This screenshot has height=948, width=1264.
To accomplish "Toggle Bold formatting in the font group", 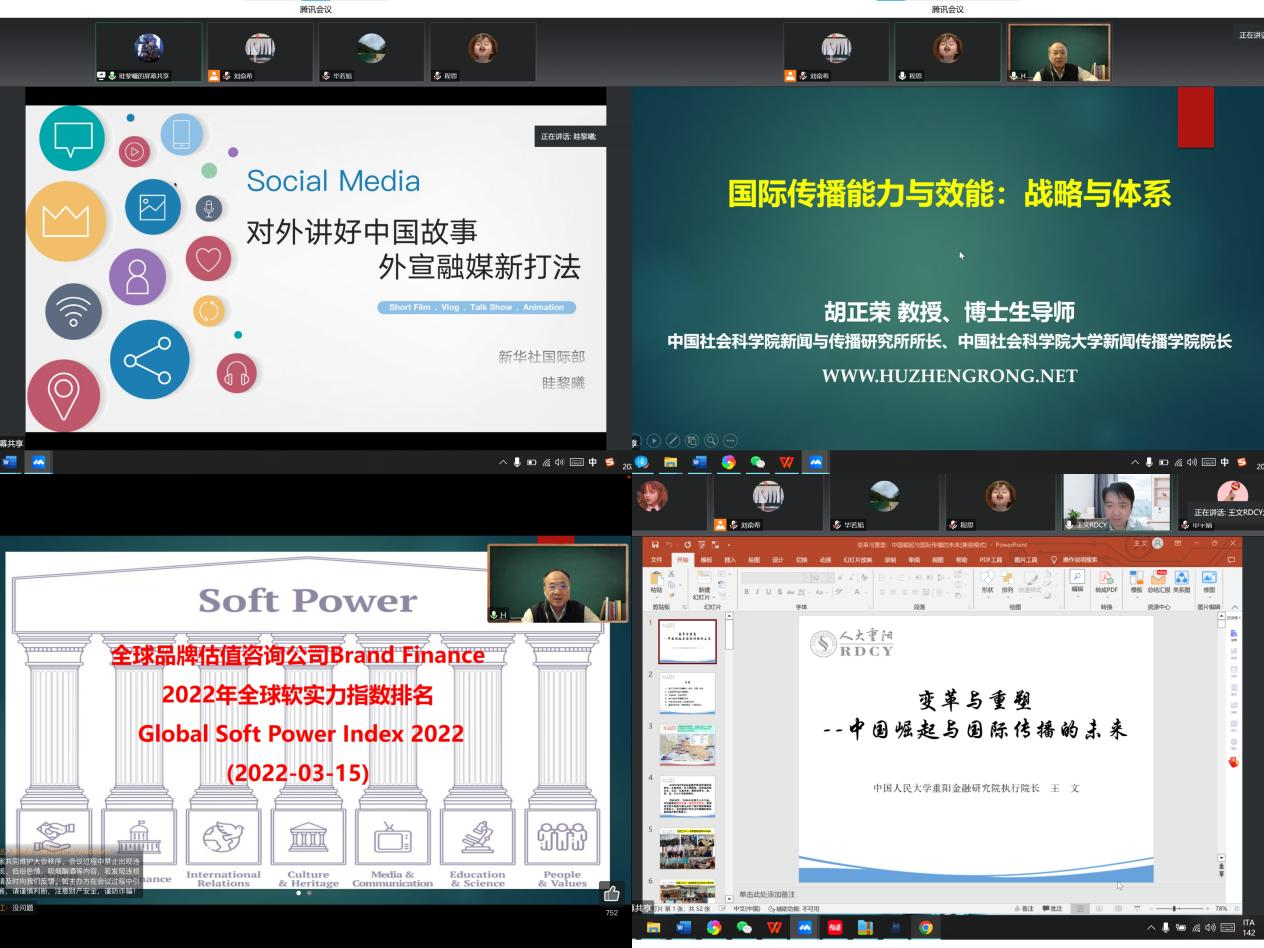I will [747, 592].
